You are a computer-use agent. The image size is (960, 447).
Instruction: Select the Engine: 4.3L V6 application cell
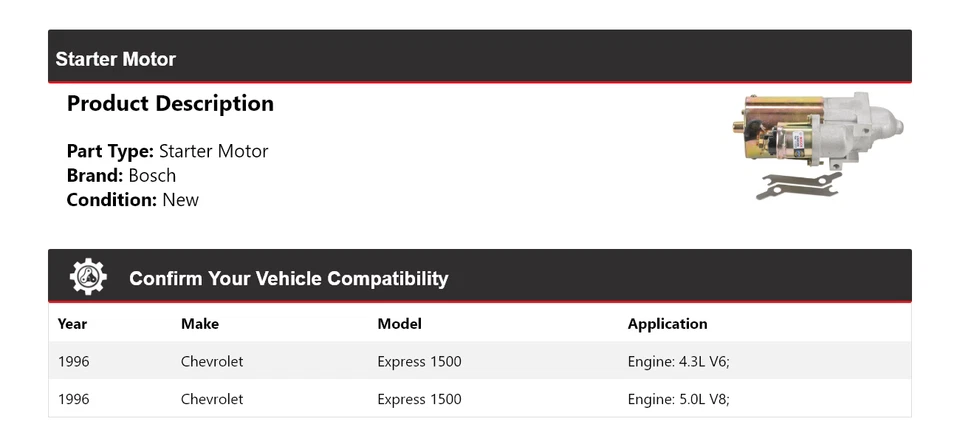(678, 361)
